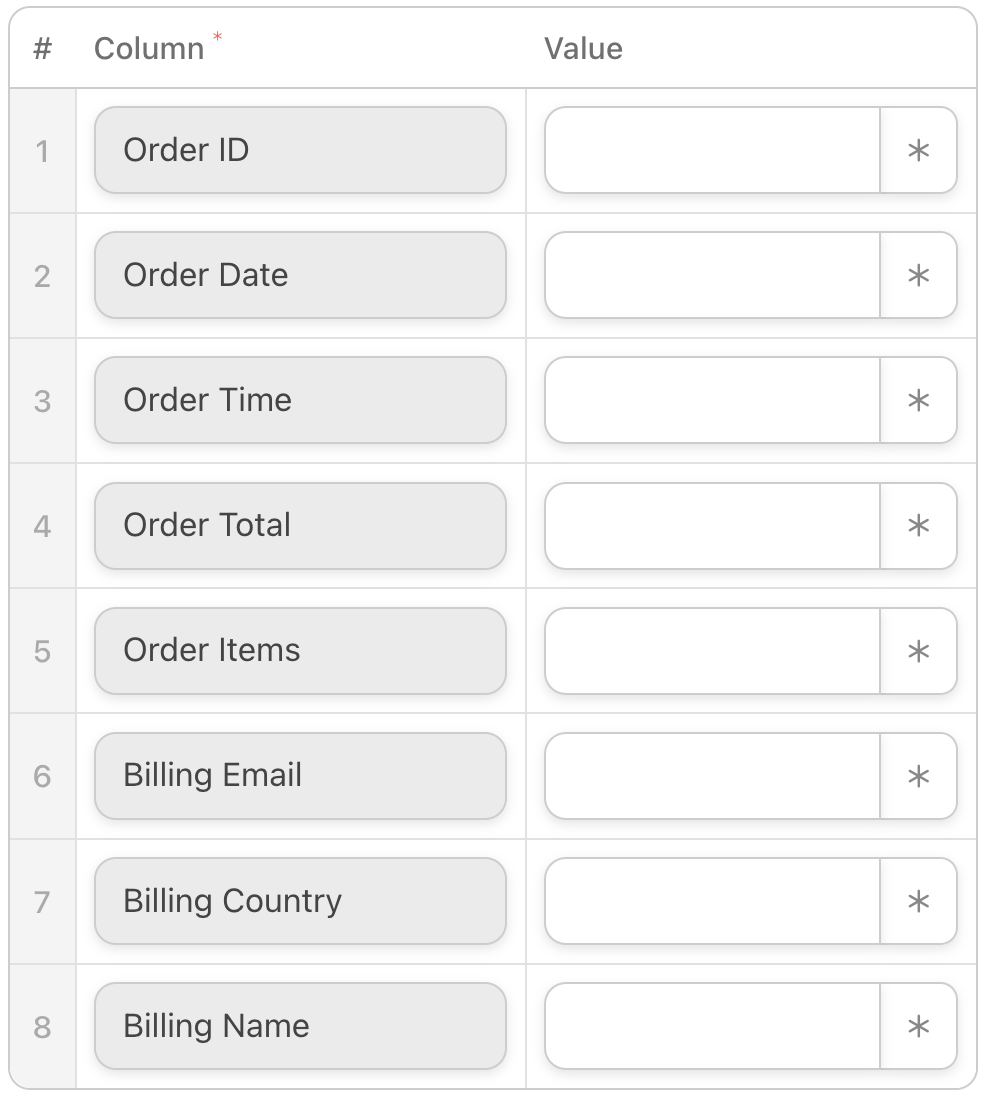This screenshot has width=984, height=1096.
Task: Focus the Order Date value field
Action: point(712,276)
